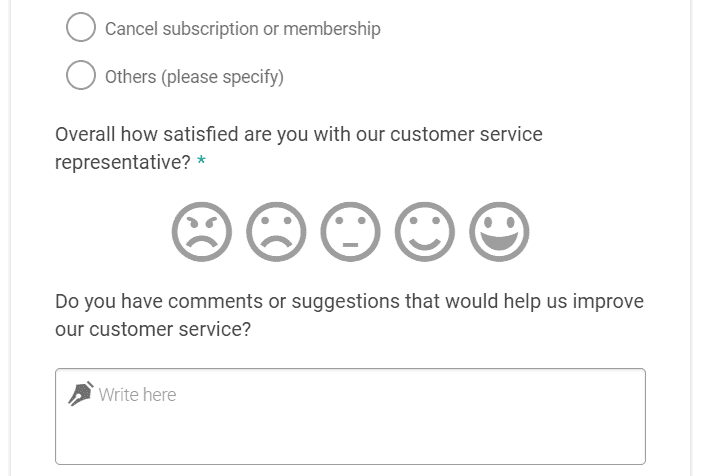Click the word 'membership' in the first option
Viewport: 704px width, 476px height.
tap(332, 29)
